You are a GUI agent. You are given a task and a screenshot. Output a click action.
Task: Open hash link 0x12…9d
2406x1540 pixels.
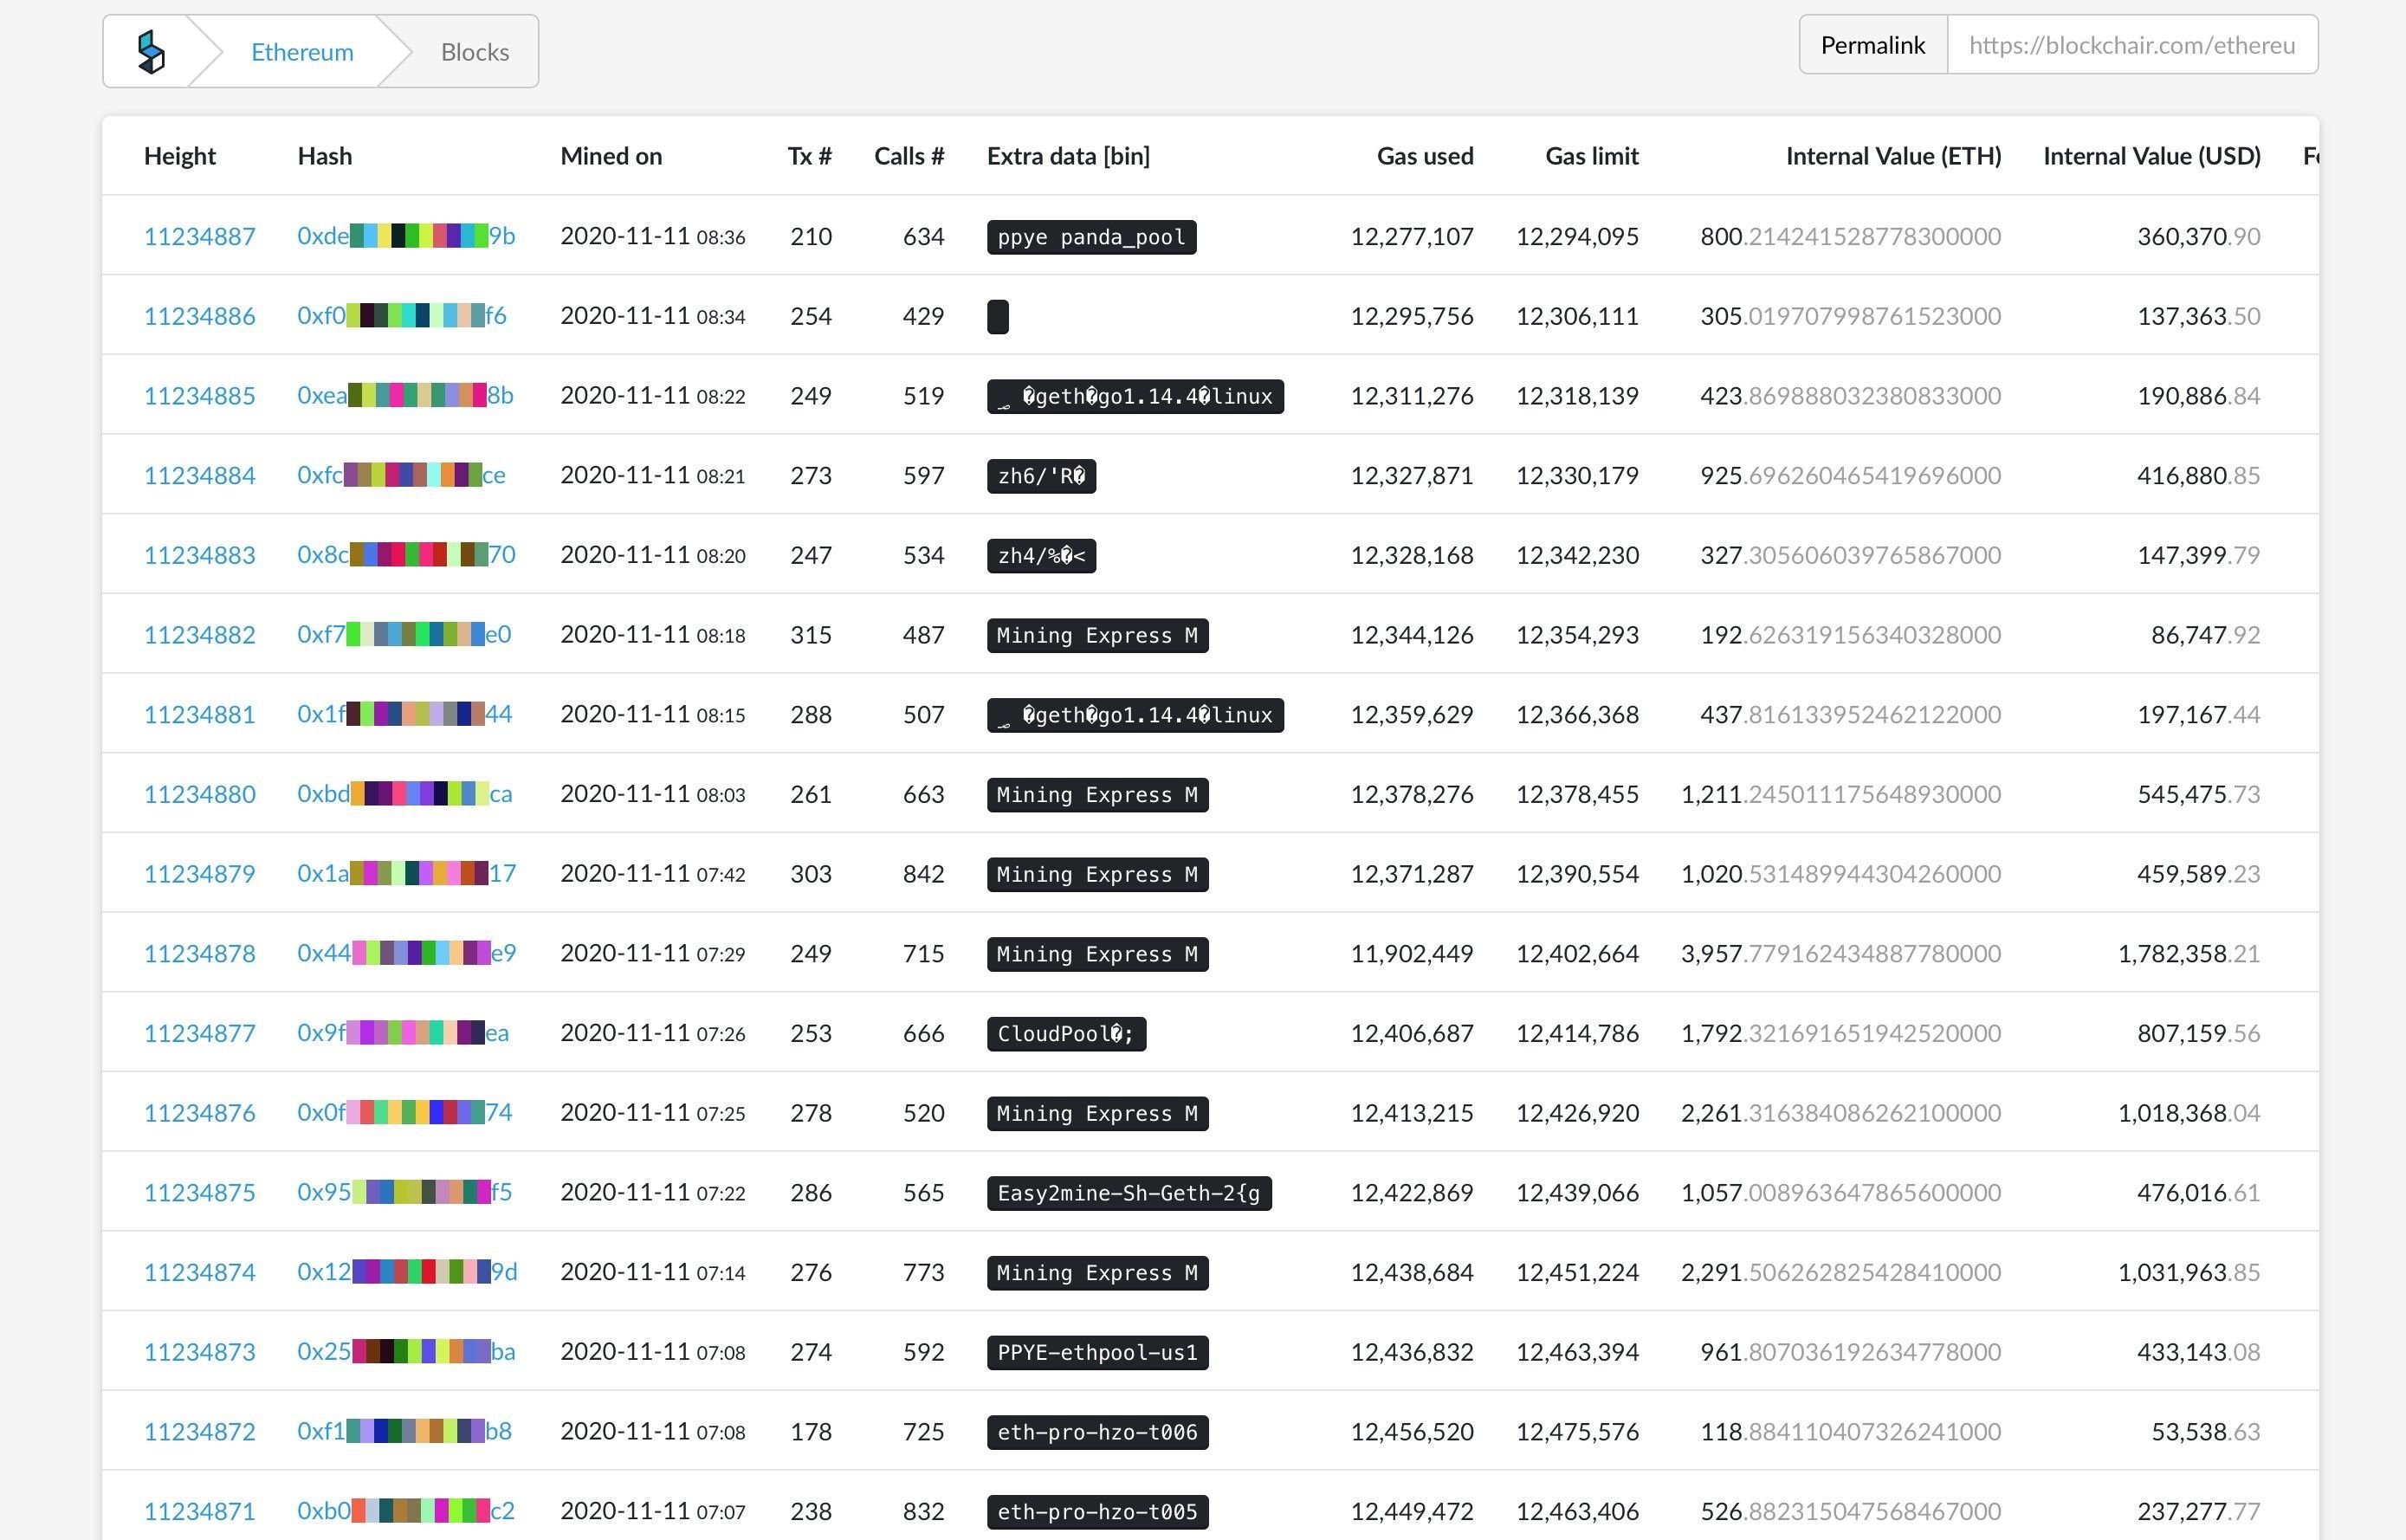(407, 1272)
